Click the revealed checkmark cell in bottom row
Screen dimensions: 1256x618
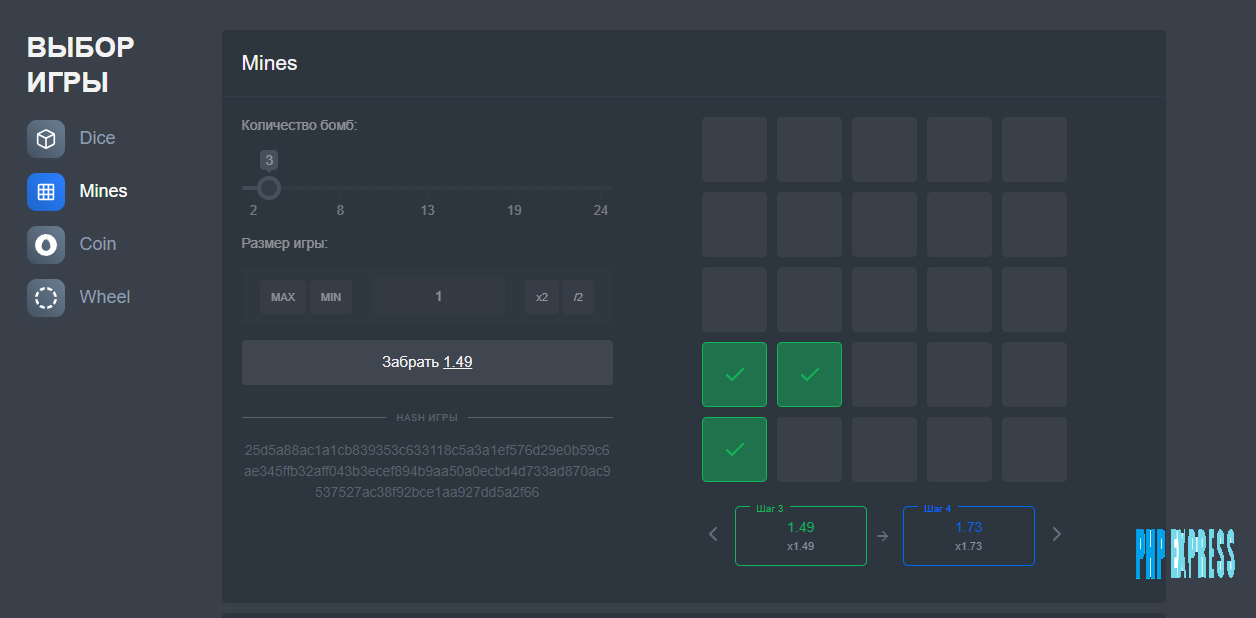[734, 450]
